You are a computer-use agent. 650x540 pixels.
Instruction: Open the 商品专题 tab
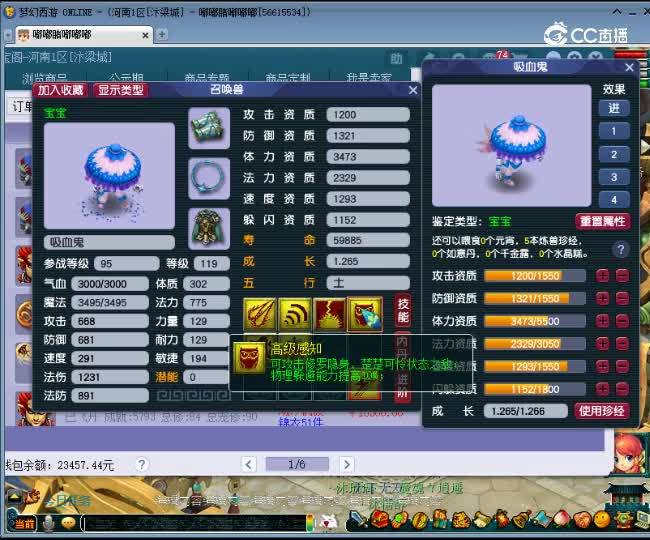(207, 77)
